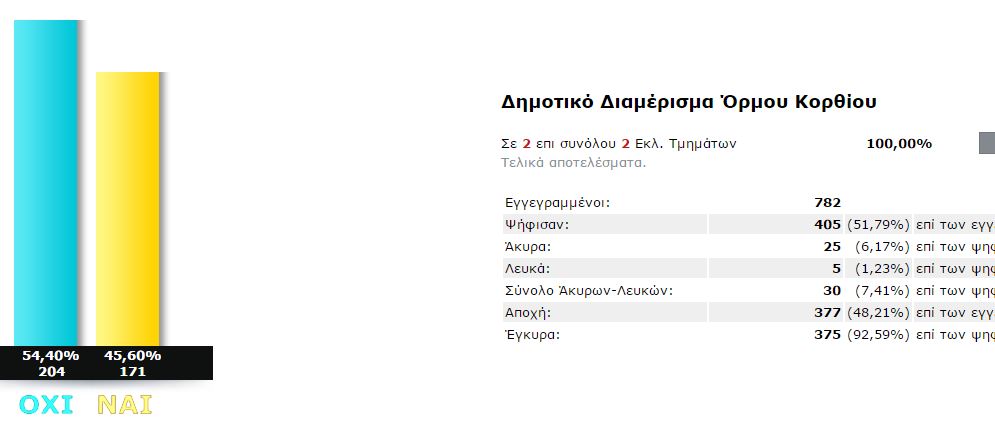Click the cyan OXI vote bar
The height and width of the screenshot is (423, 995).
coord(46,183)
